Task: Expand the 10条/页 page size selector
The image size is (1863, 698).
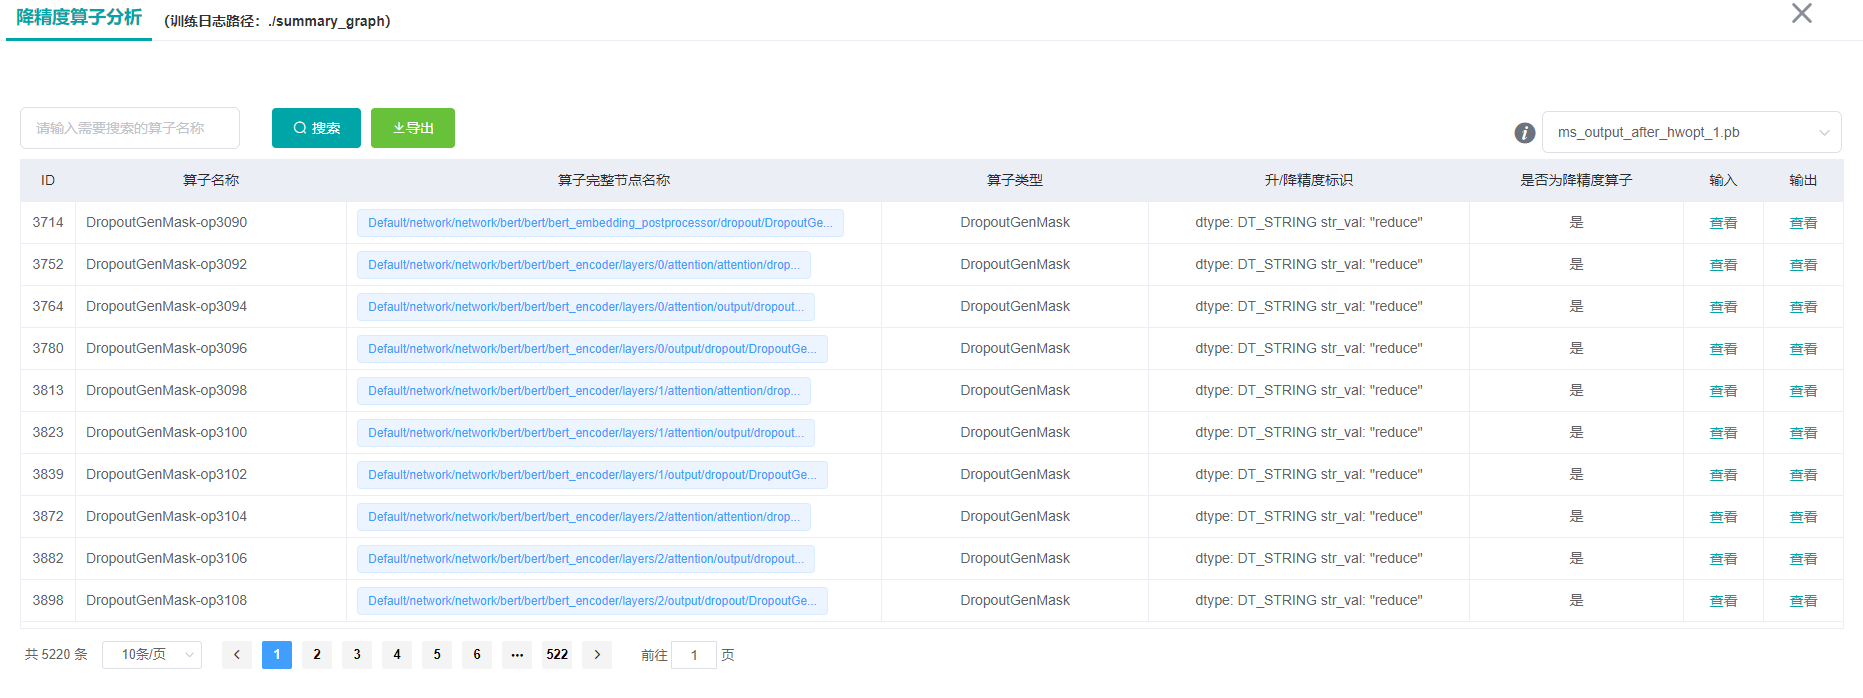Action: pyautogui.click(x=152, y=655)
